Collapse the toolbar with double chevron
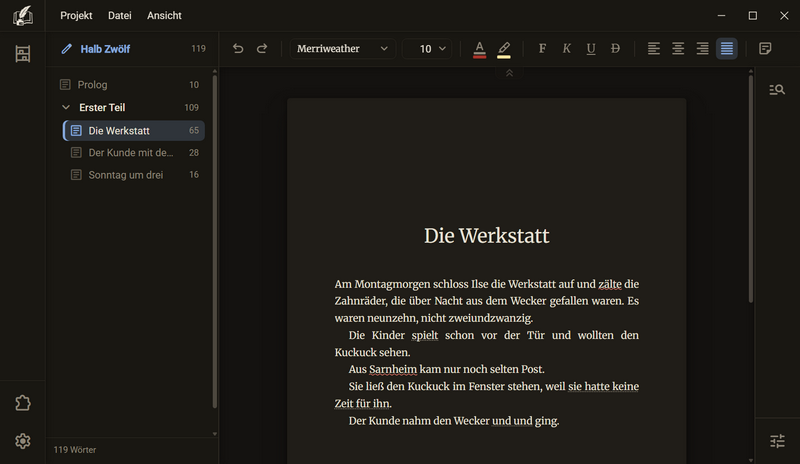 pos(509,74)
